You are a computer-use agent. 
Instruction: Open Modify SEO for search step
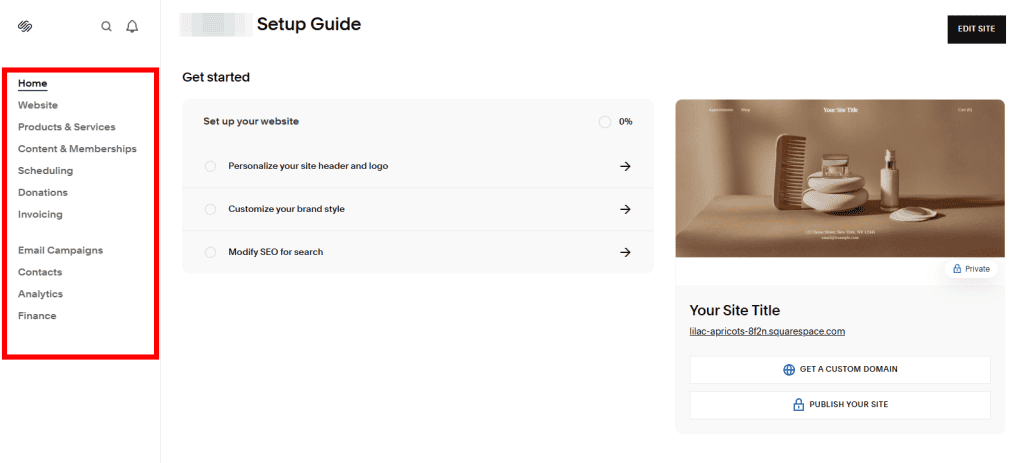(418, 252)
